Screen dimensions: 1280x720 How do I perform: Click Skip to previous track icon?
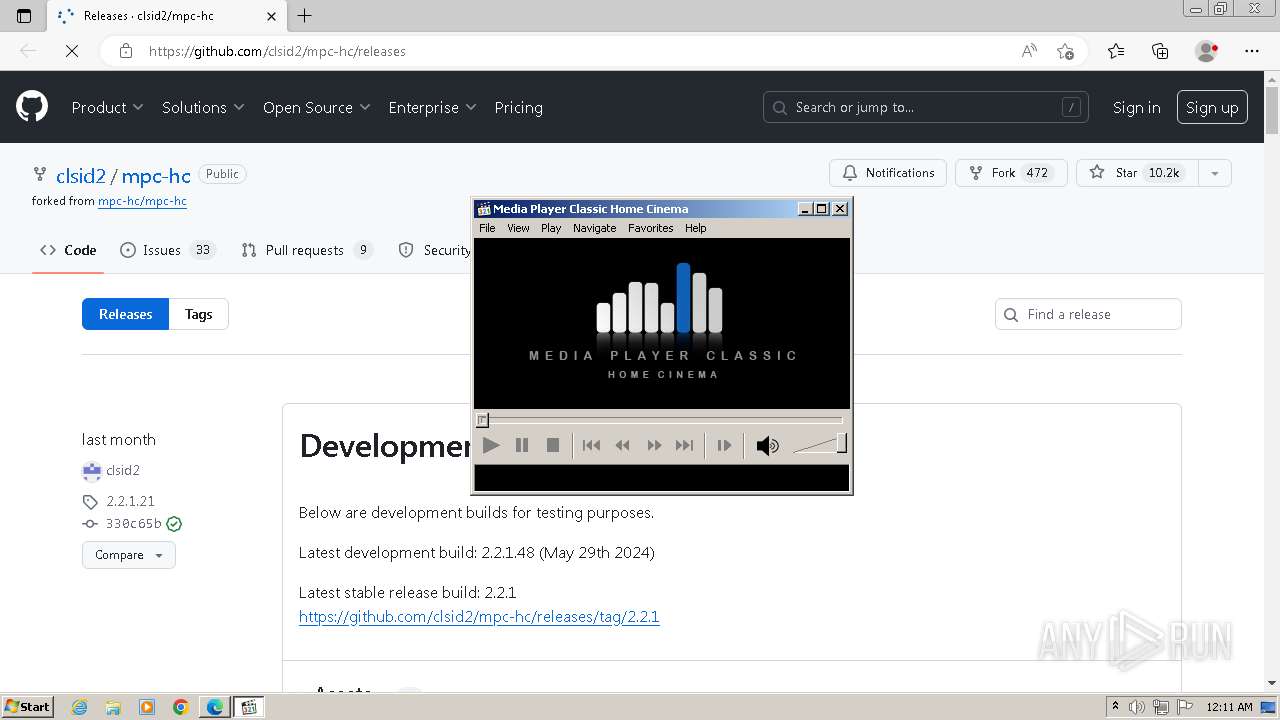coord(591,445)
